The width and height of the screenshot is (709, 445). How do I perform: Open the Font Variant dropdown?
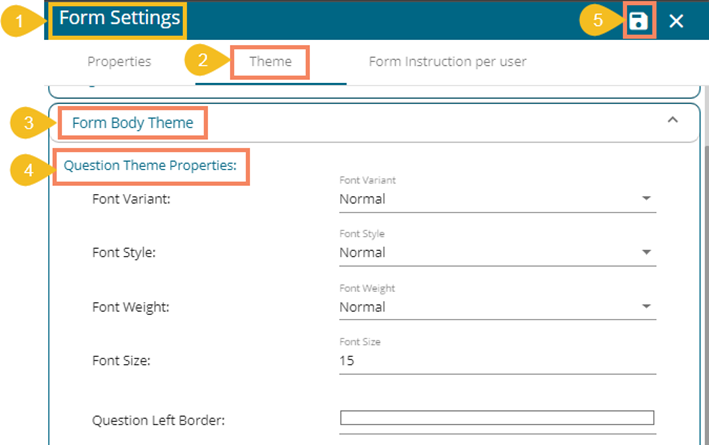(x=497, y=198)
